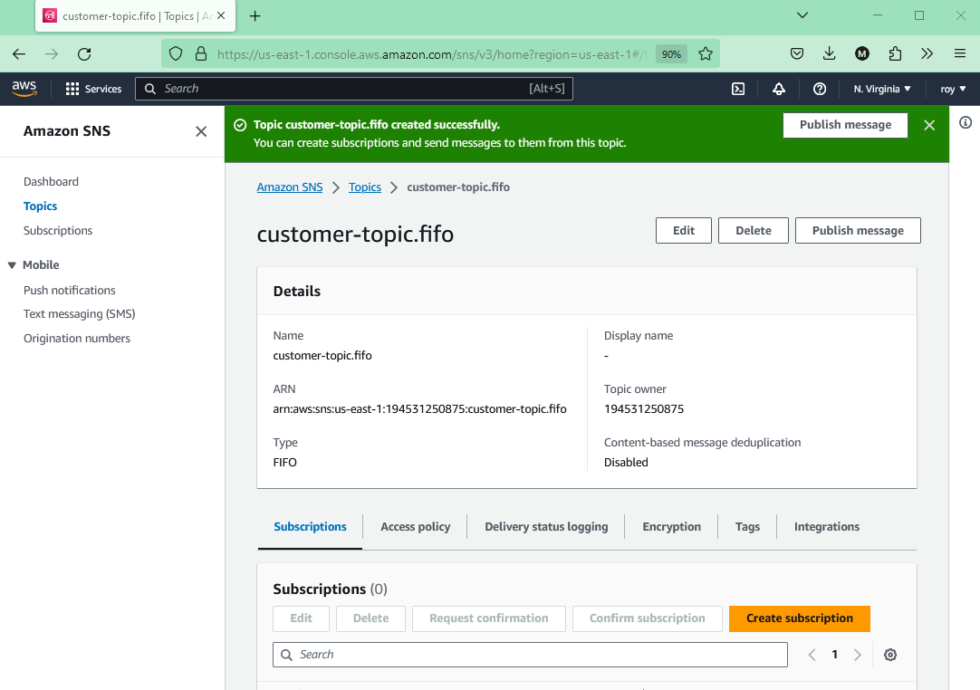This screenshot has height=690, width=980.
Task: Expand the N. Virginia region selector
Action: click(881, 89)
